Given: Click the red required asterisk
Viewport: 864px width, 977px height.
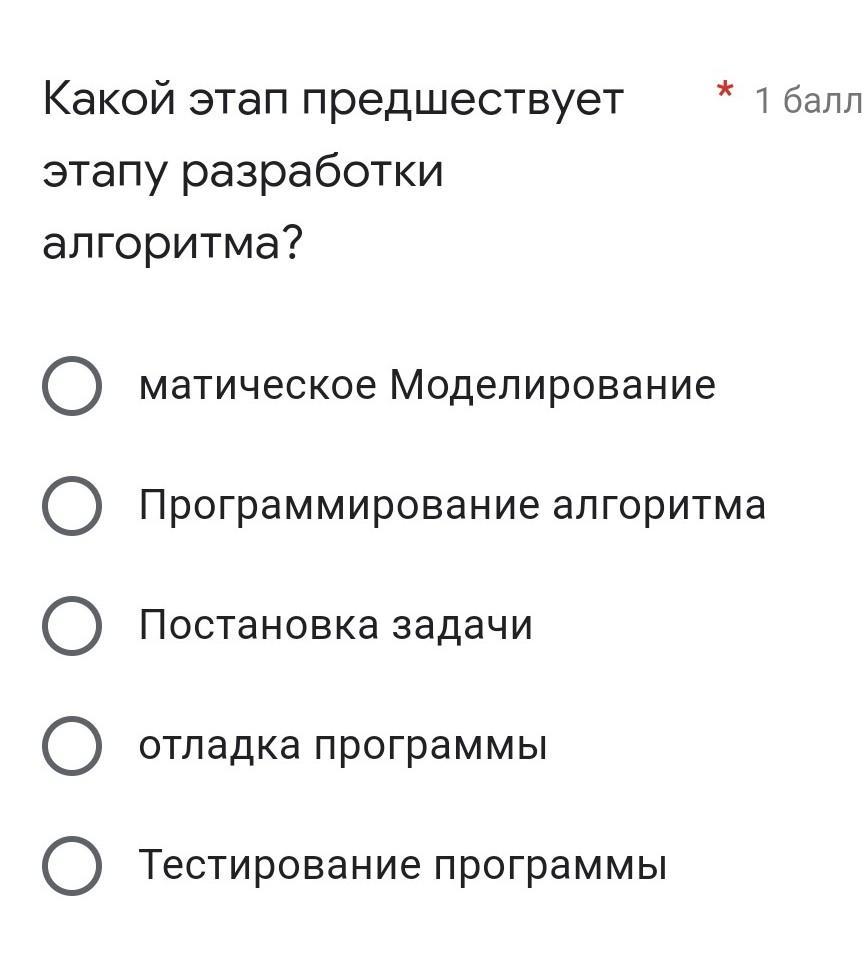Looking at the screenshot, I should click(724, 91).
